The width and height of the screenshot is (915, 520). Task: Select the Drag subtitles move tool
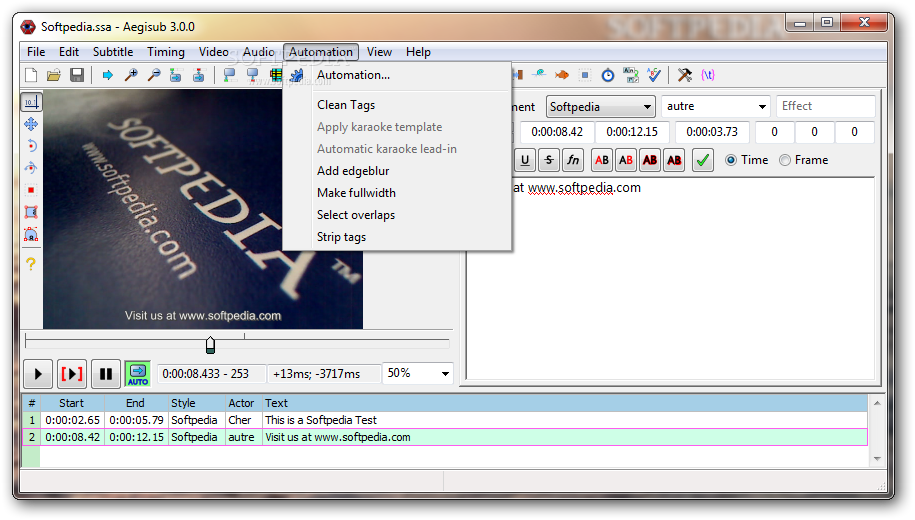coord(31,124)
